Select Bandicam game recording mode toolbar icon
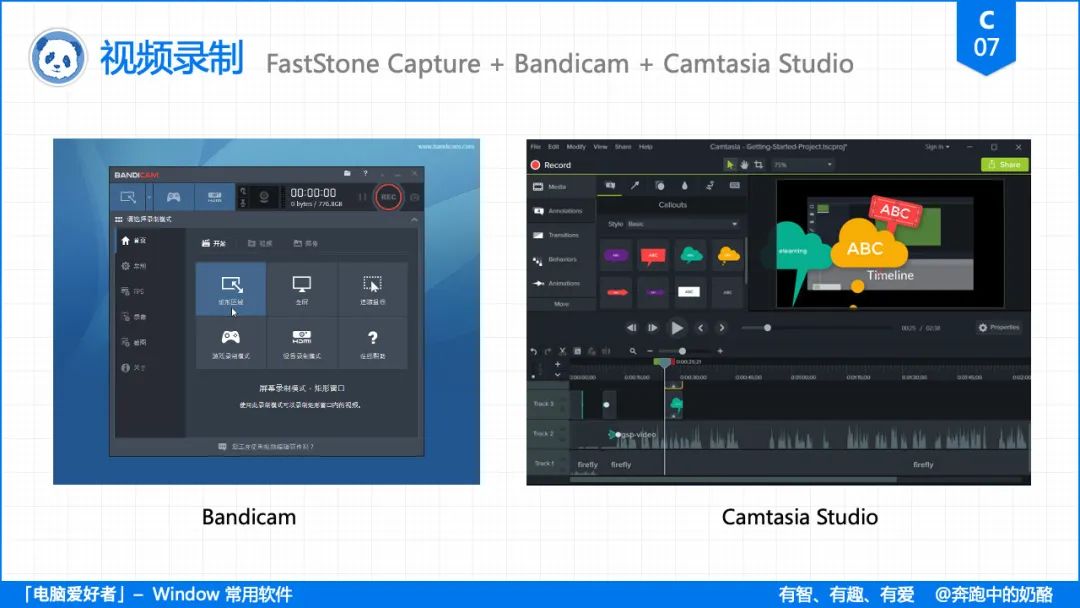The height and width of the screenshot is (608, 1080). coord(174,197)
